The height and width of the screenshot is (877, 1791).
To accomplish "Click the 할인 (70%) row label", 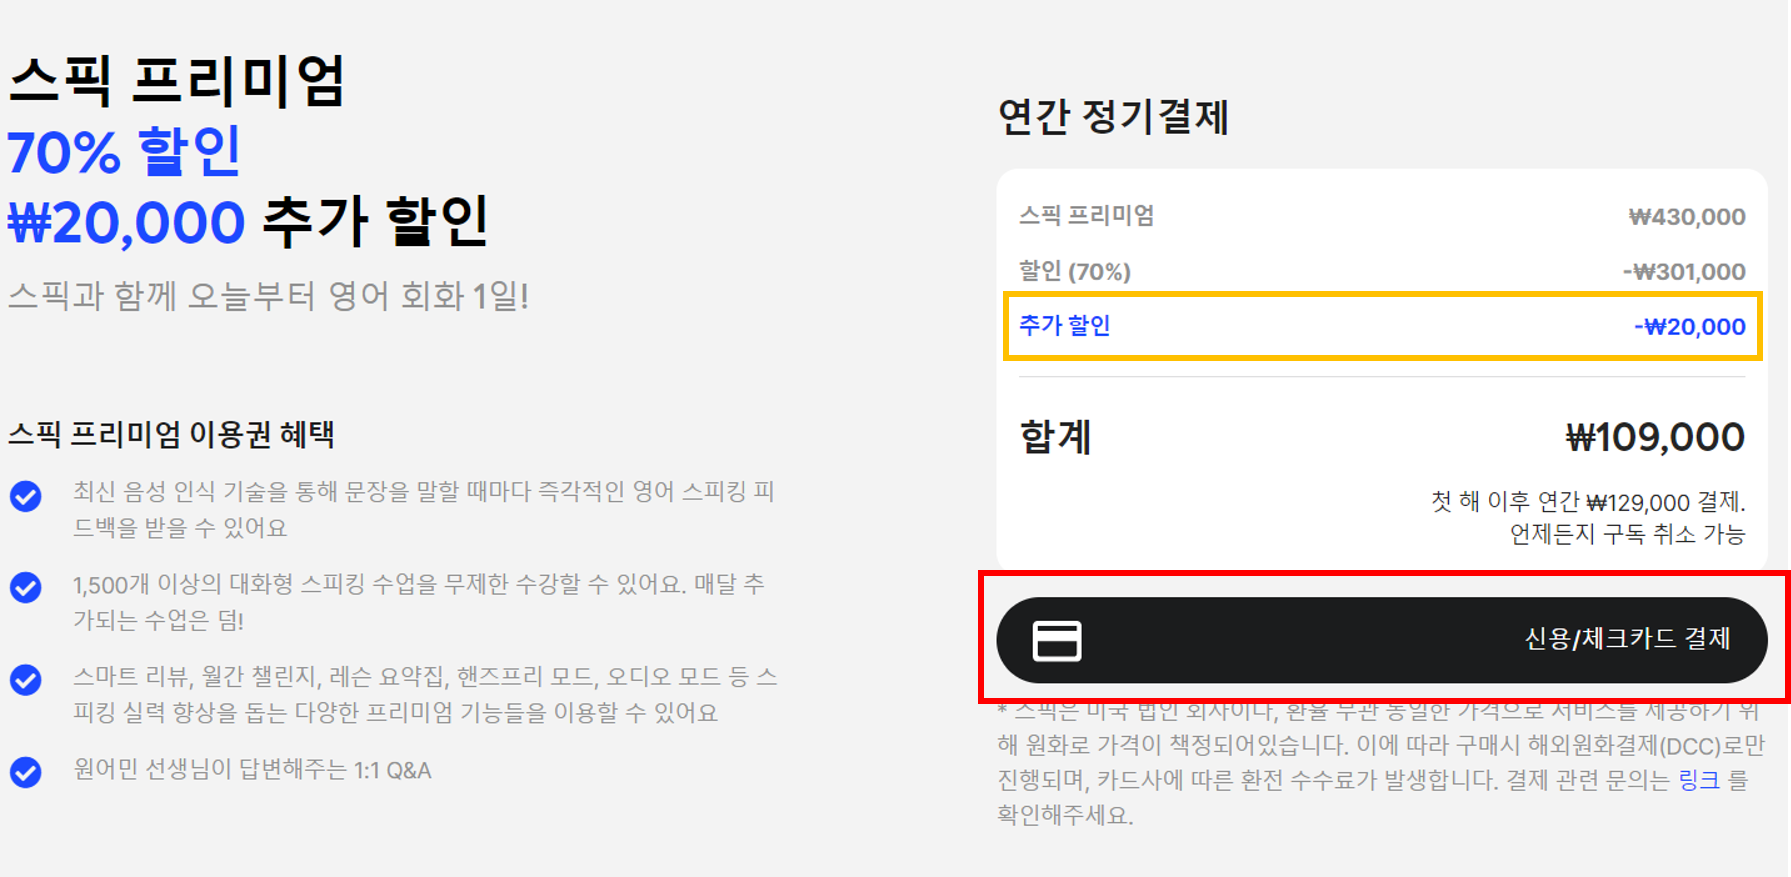I will [1075, 272].
